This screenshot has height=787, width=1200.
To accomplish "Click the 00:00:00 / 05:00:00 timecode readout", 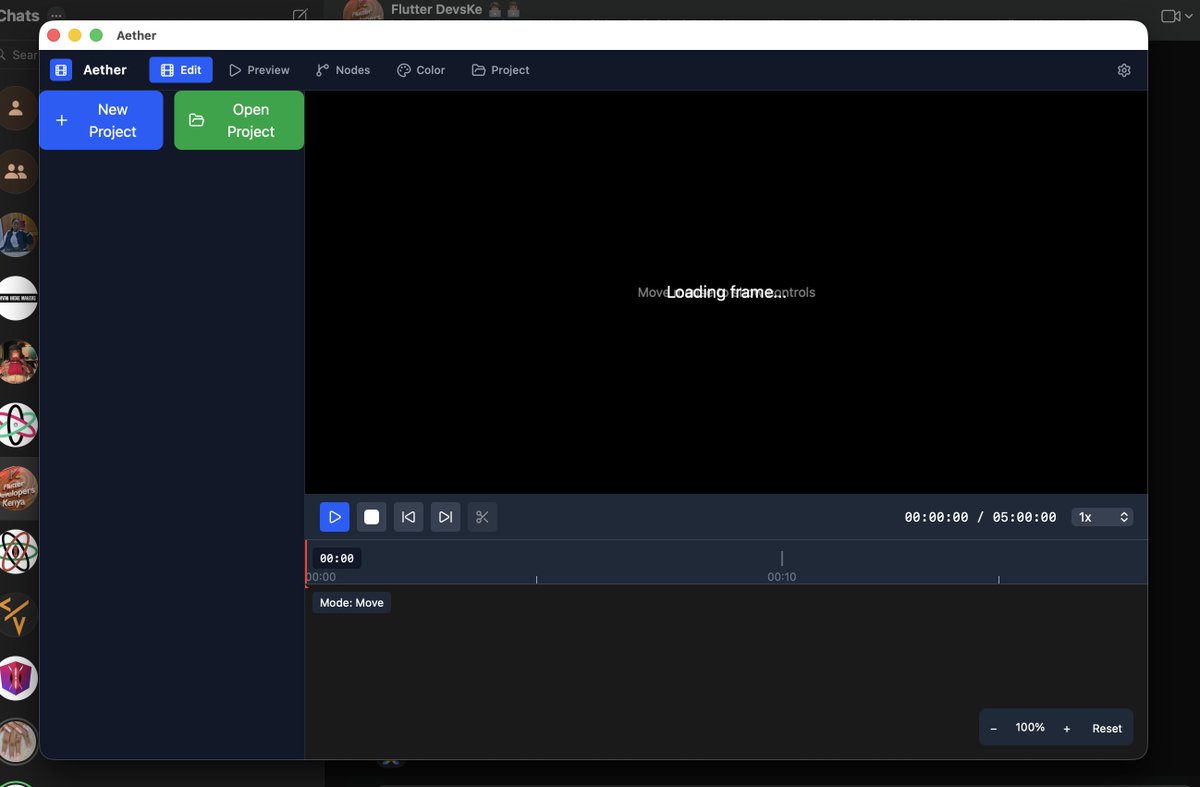I will [980, 517].
